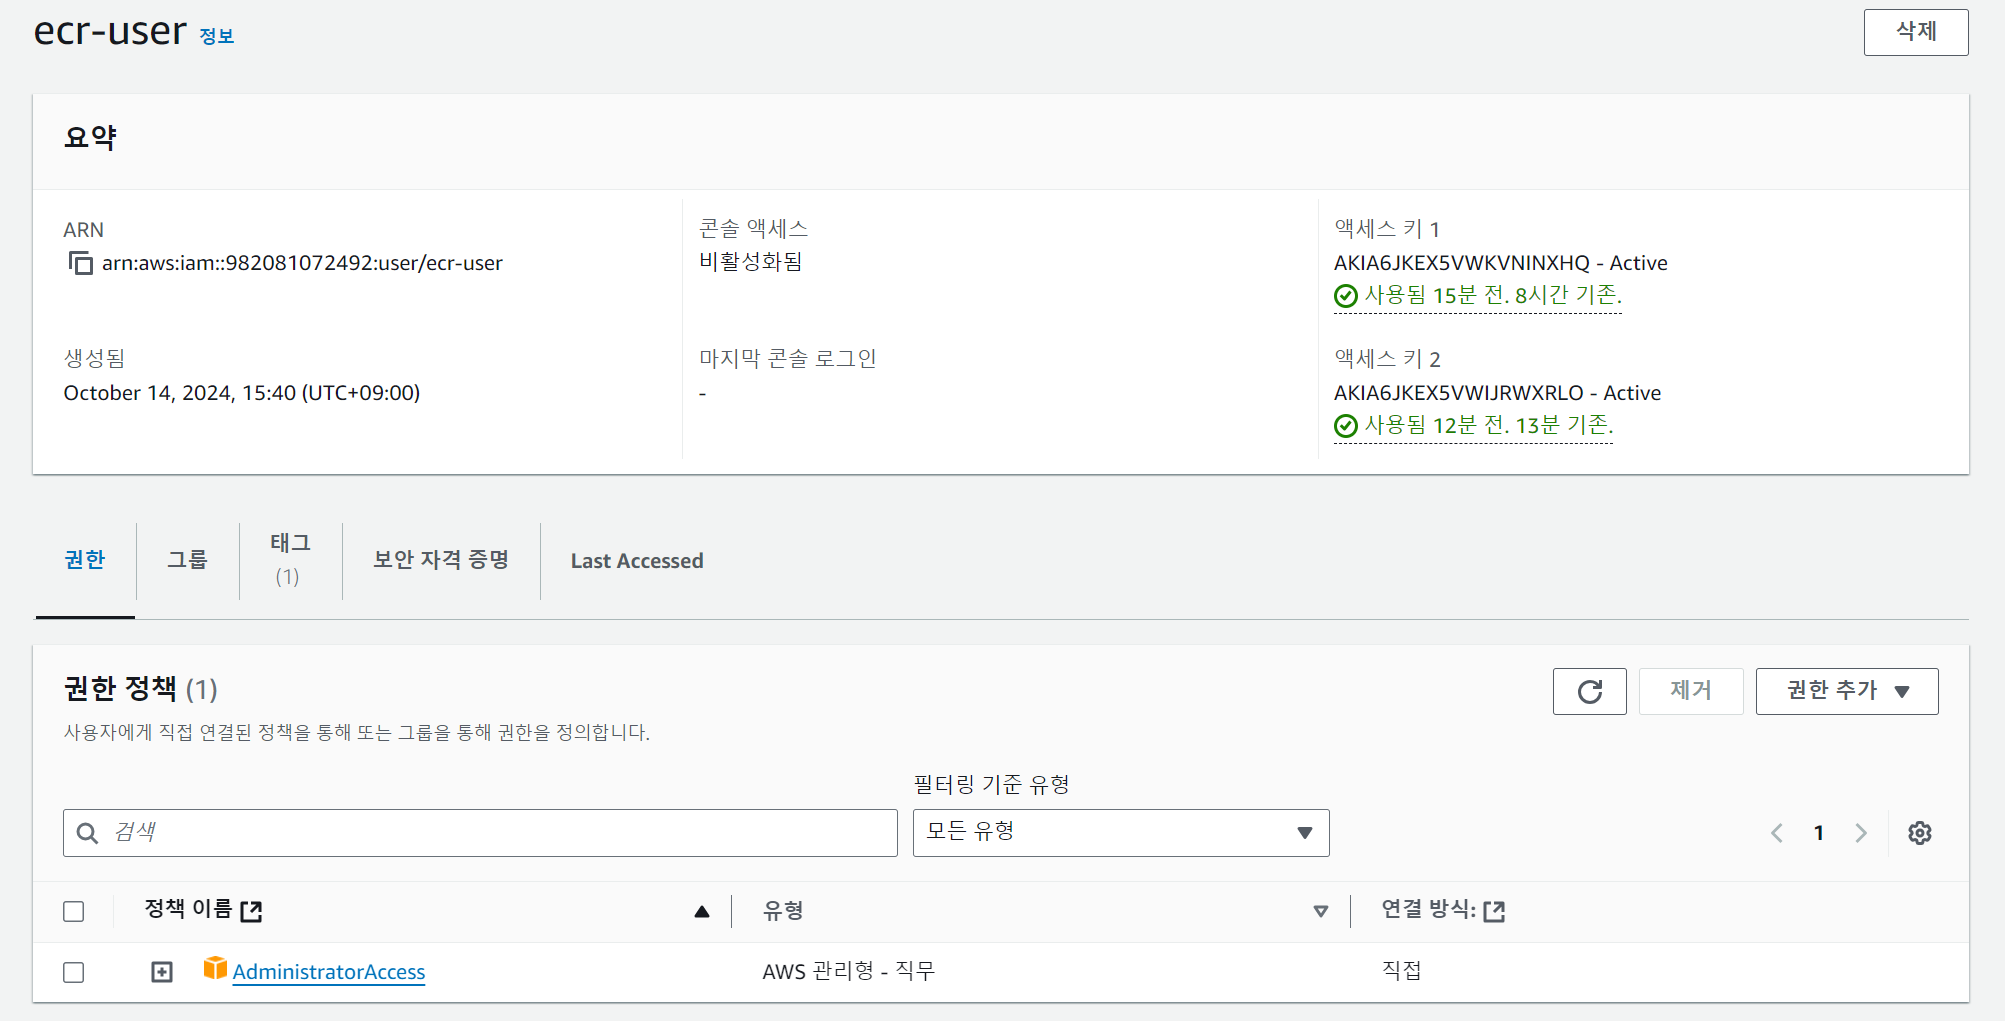Viewport: 2005px width, 1021px height.
Task: Click page number 1 in pagination
Action: coord(1819,833)
